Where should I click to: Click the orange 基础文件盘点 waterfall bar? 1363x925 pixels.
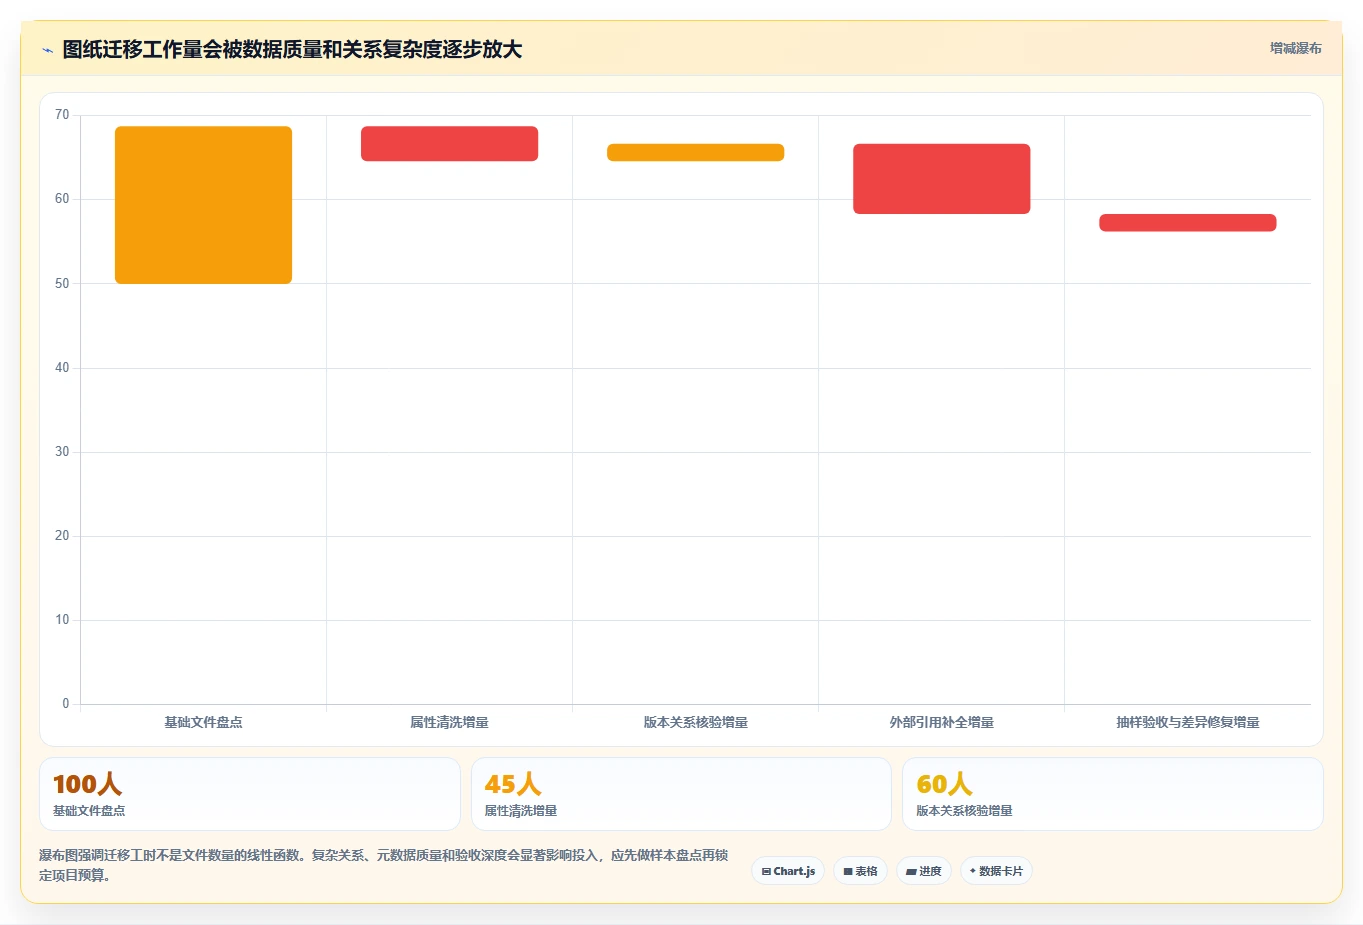click(203, 205)
